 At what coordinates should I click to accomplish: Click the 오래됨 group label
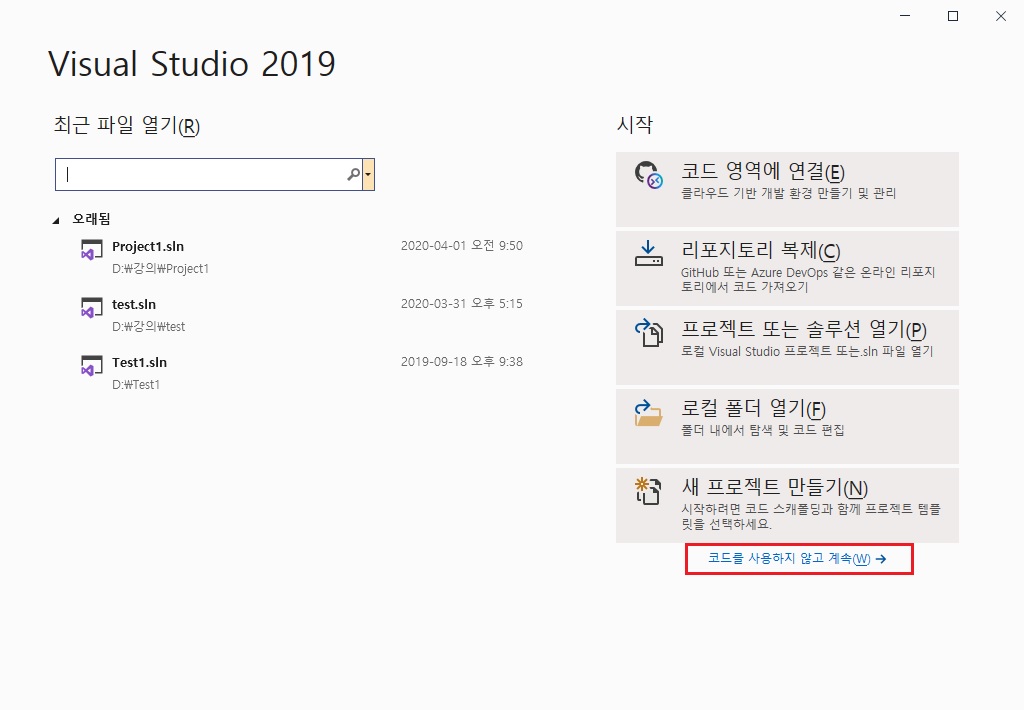(91, 219)
